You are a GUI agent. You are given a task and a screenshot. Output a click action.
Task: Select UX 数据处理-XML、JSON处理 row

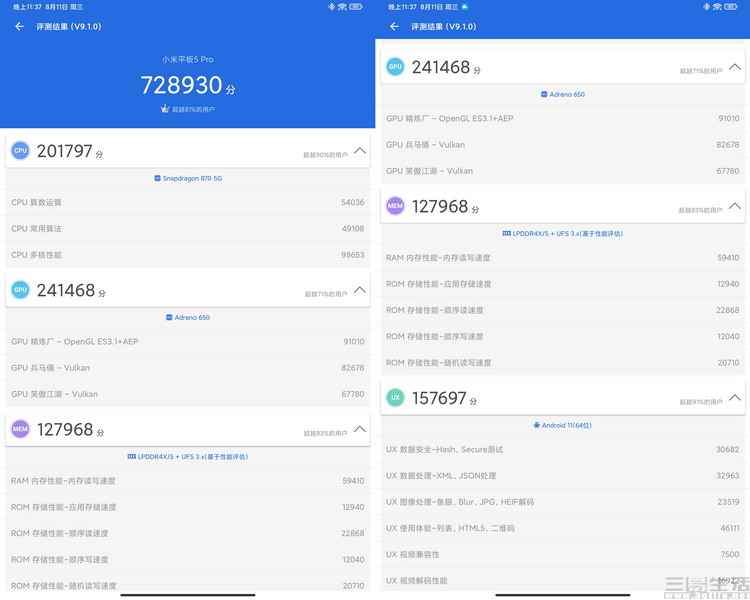click(562, 476)
